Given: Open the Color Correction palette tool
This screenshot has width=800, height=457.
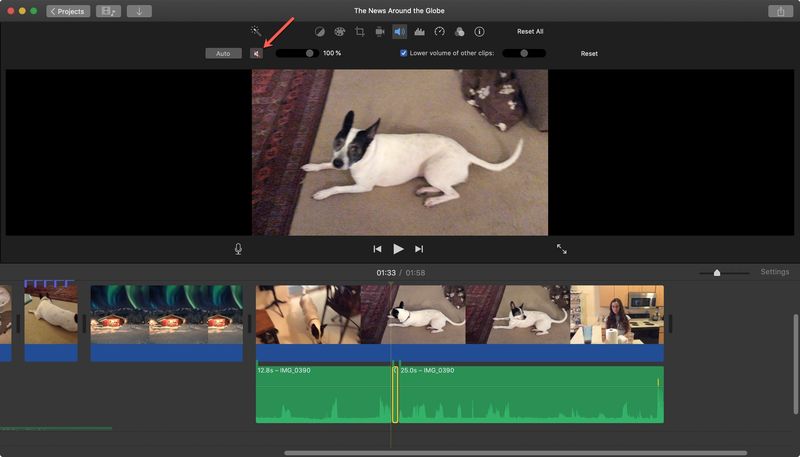Looking at the screenshot, I should (339, 32).
